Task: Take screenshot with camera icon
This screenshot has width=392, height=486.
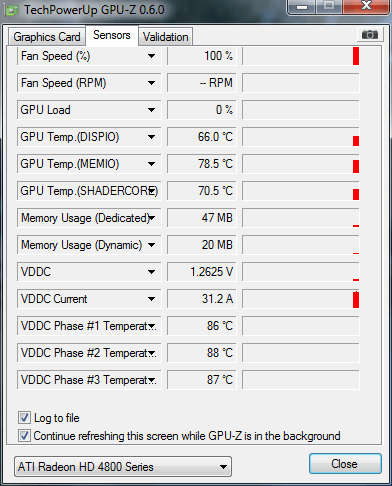Action: point(369,34)
